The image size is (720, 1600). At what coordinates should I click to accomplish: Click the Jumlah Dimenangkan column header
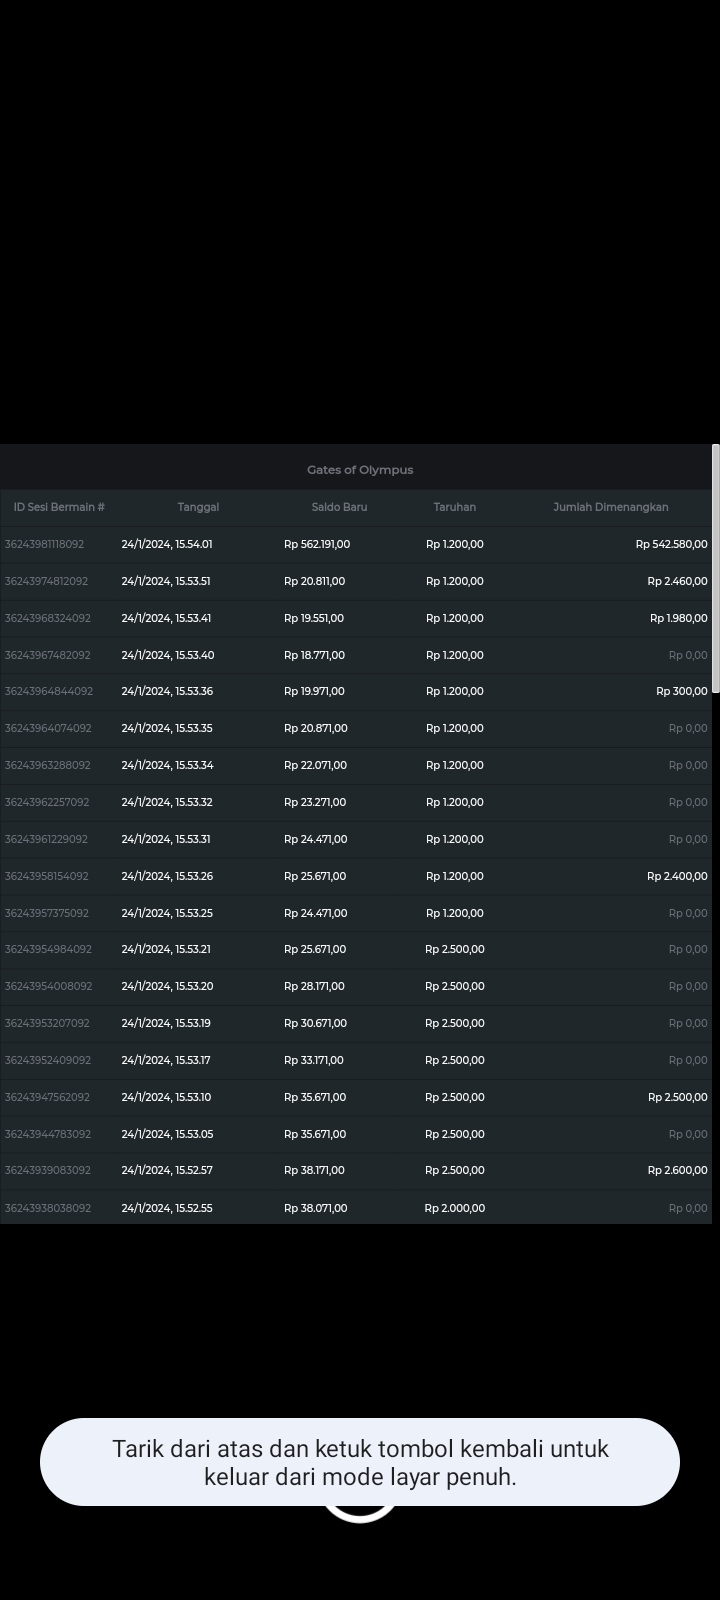coord(610,507)
